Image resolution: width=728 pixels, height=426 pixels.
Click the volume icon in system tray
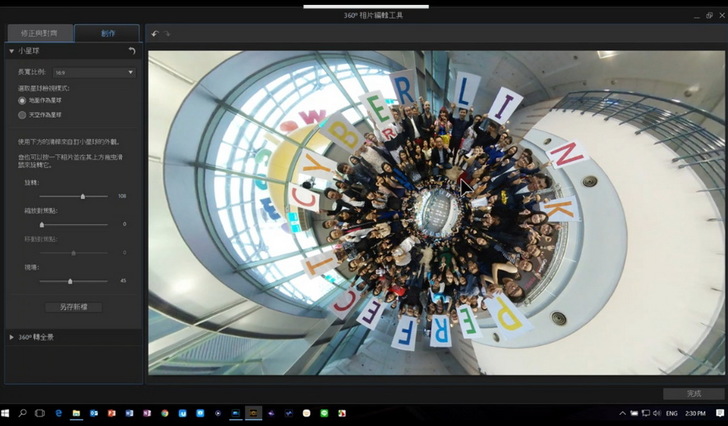pyautogui.click(x=657, y=413)
